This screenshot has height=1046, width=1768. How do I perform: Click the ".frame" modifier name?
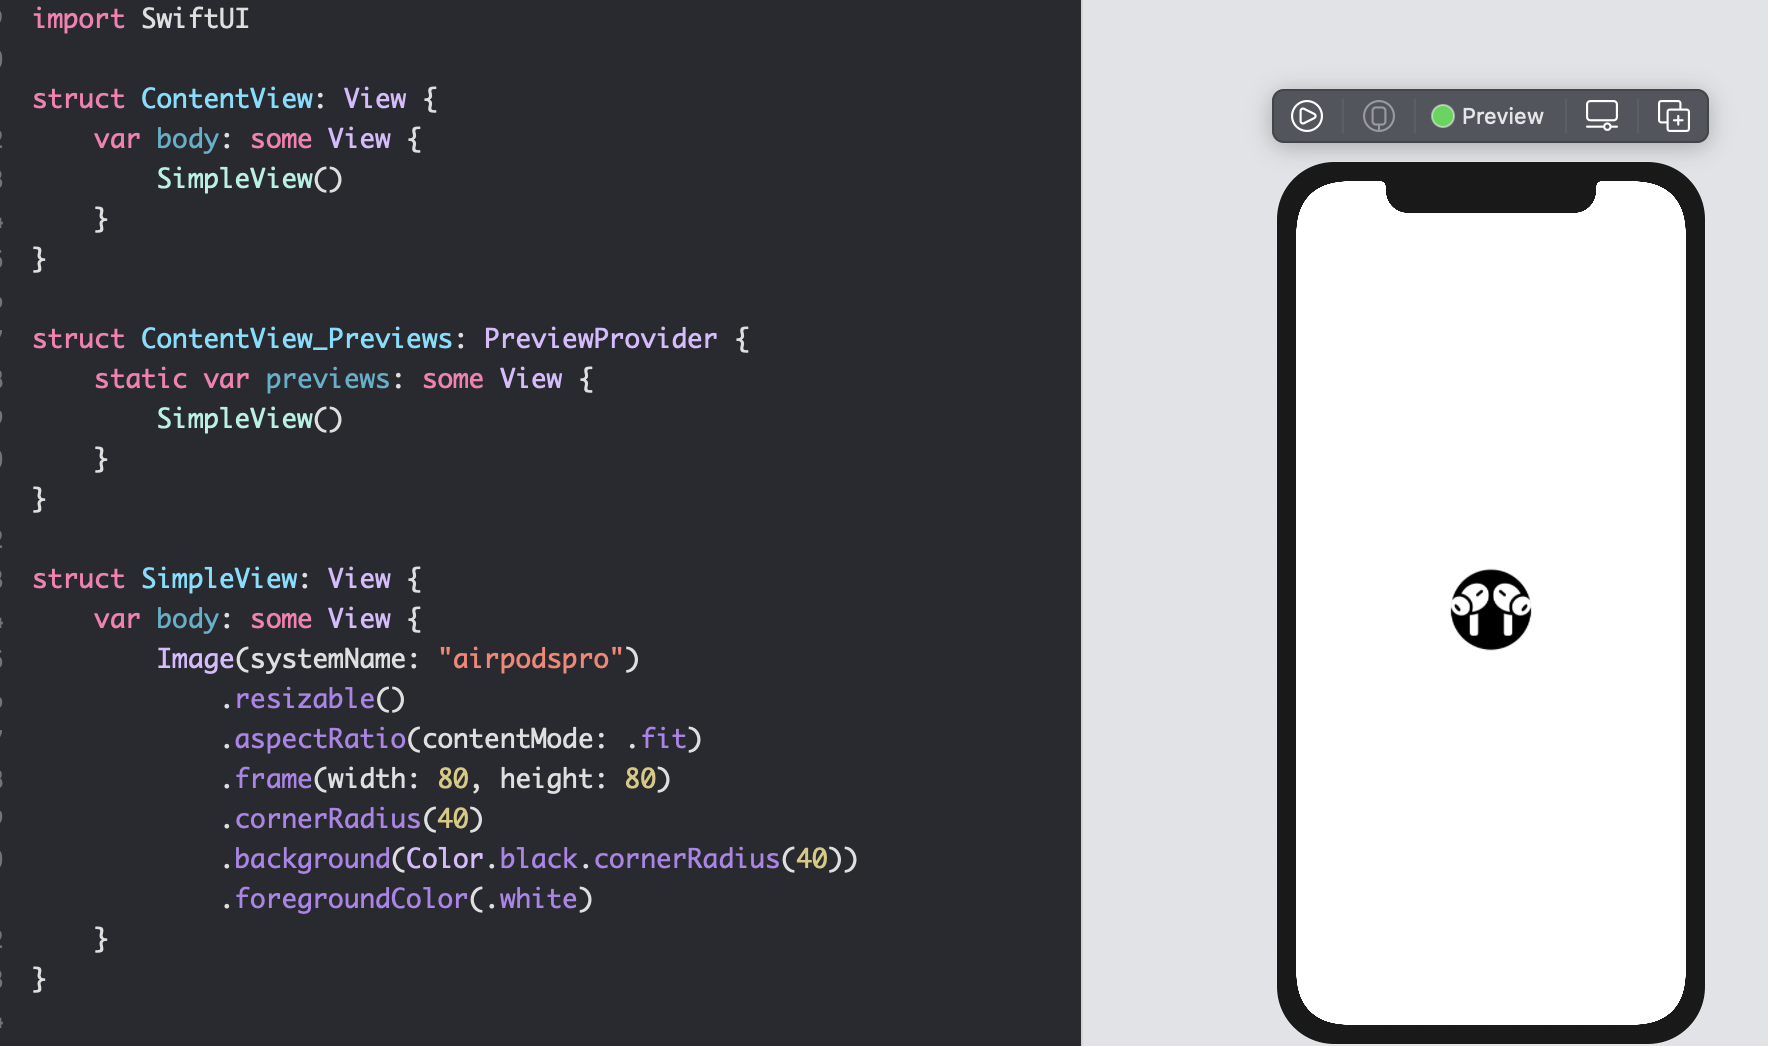[x=266, y=779]
